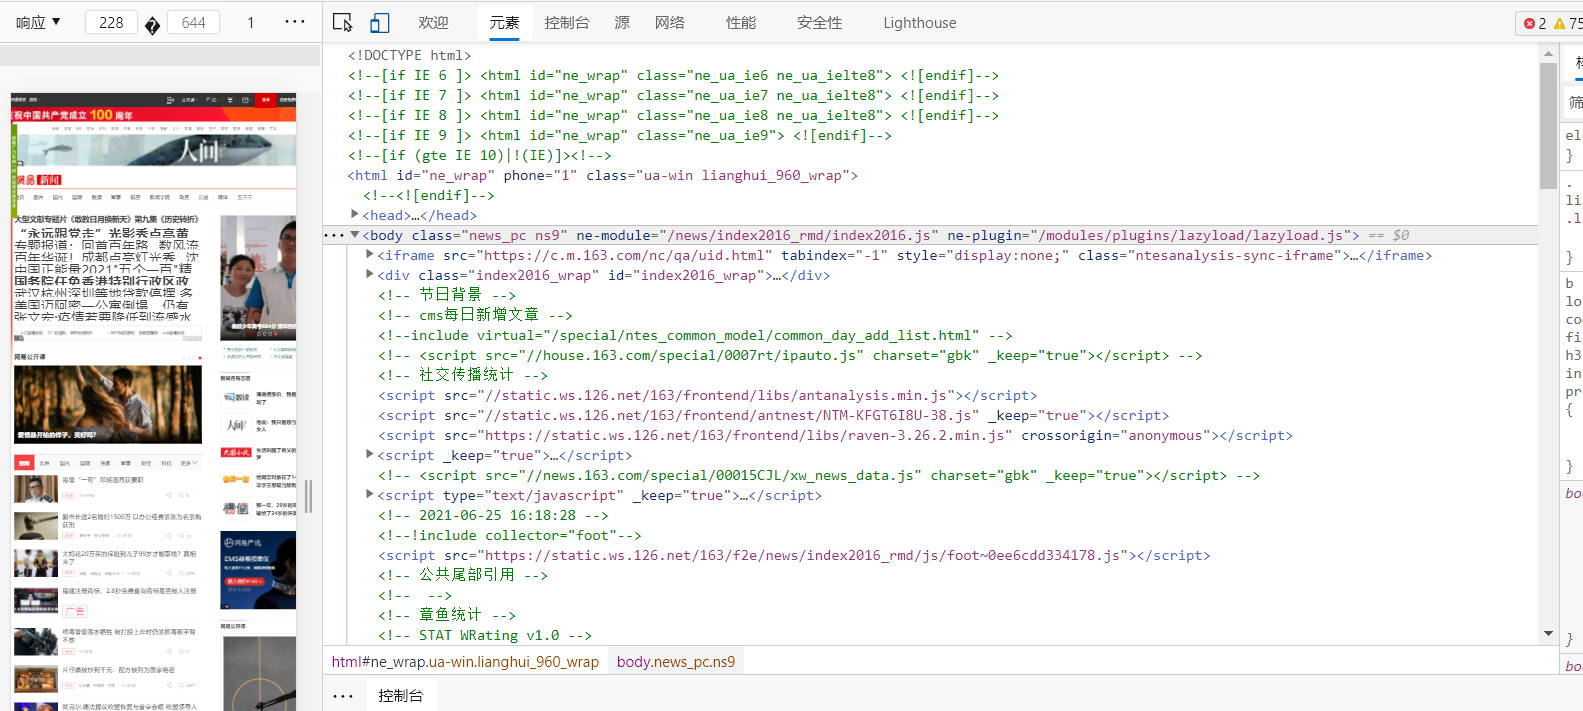This screenshot has width=1583, height=711.
Task: Select the include virtual common_day_add_list.html comment
Action: click(695, 335)
